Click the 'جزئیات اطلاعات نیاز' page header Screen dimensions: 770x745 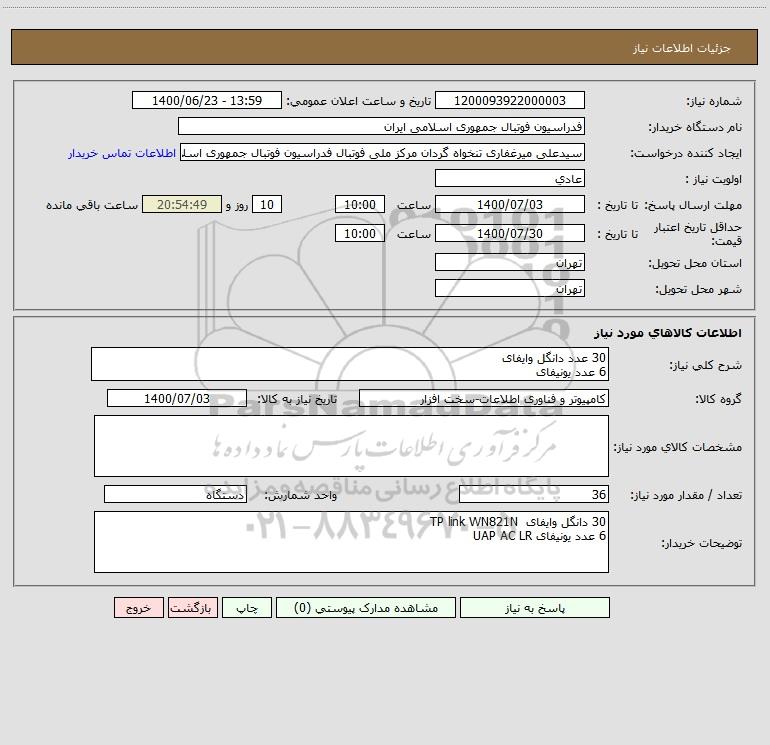tap(682, 48)
